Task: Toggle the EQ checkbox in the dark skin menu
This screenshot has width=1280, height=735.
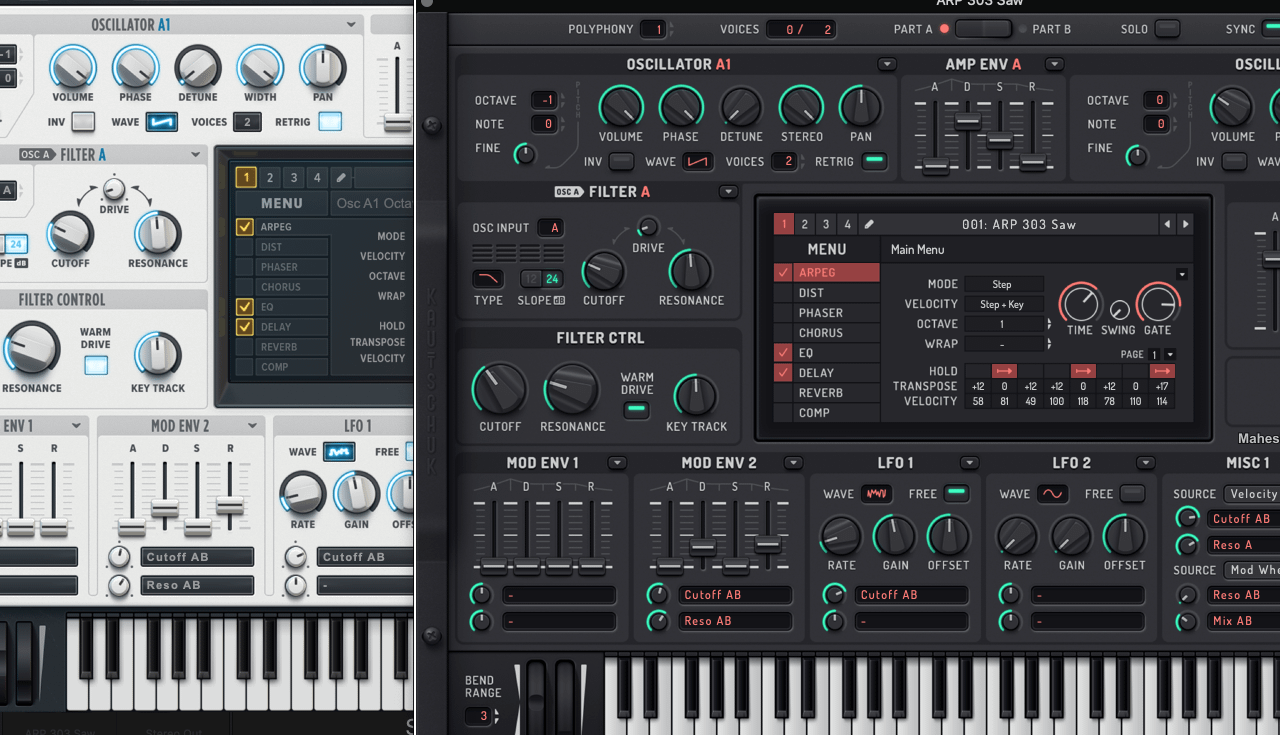Action: coord(784,353)
